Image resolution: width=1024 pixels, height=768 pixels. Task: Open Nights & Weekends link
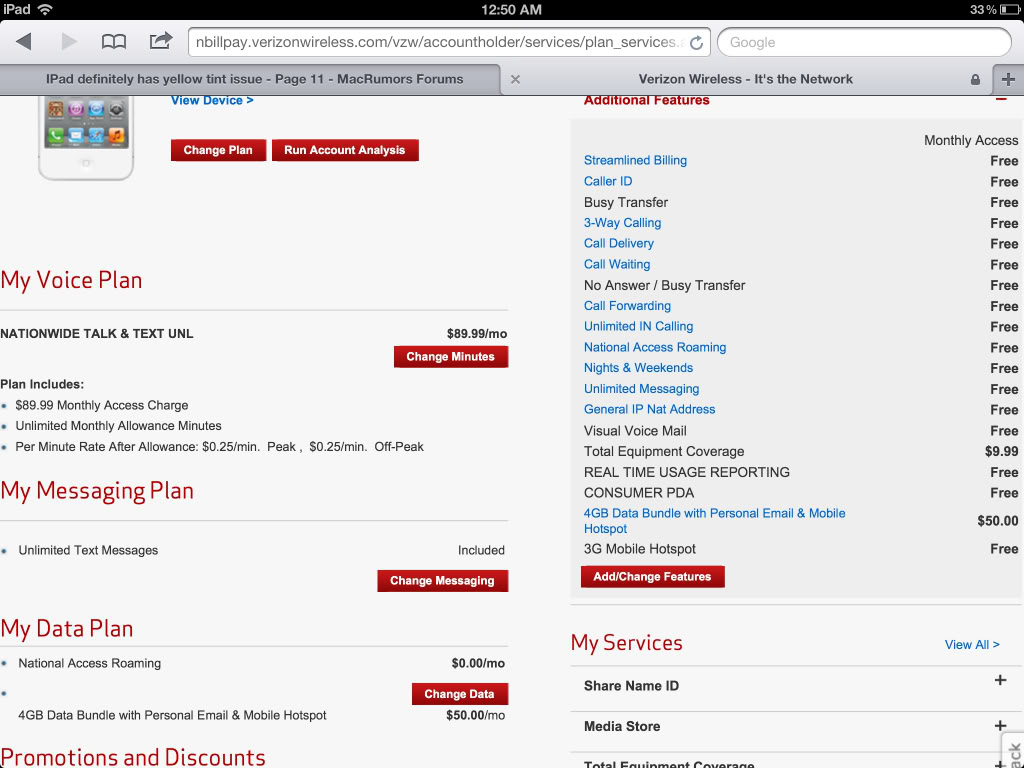638,368
